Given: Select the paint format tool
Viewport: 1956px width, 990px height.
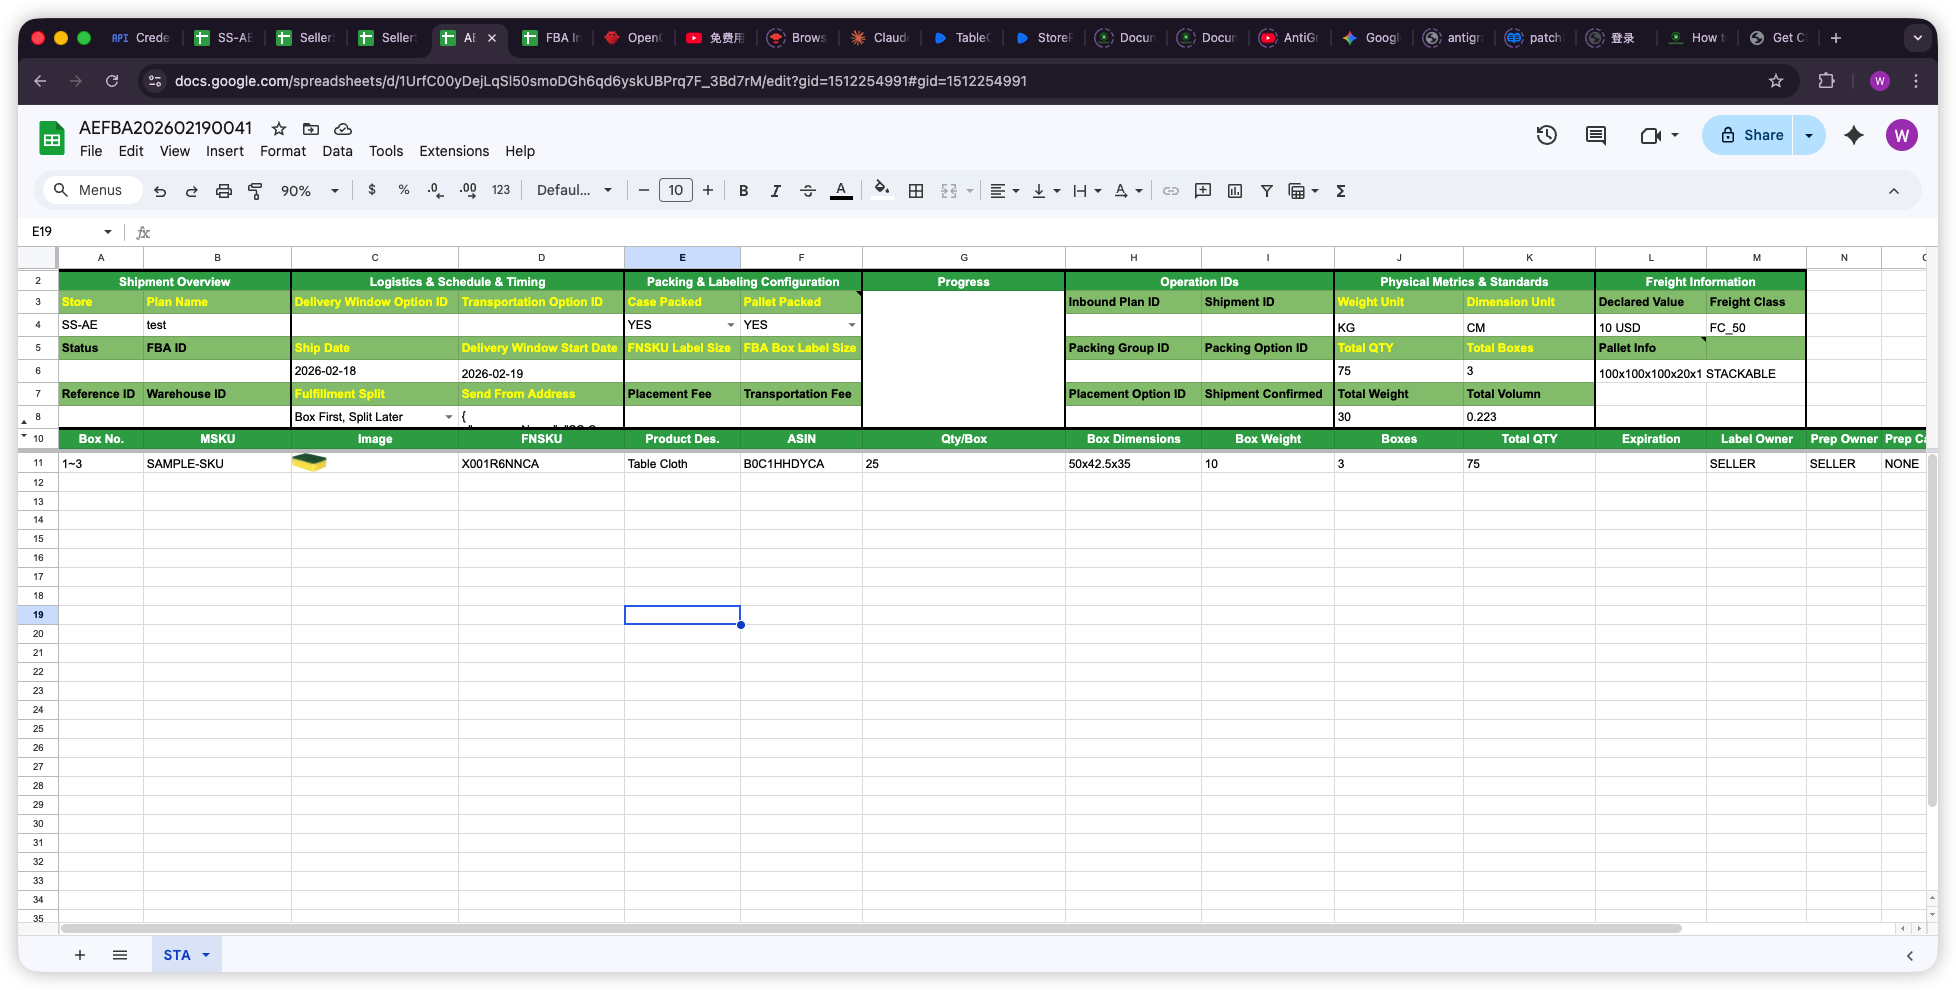Looking at the screenshot, I should (255, 190).
